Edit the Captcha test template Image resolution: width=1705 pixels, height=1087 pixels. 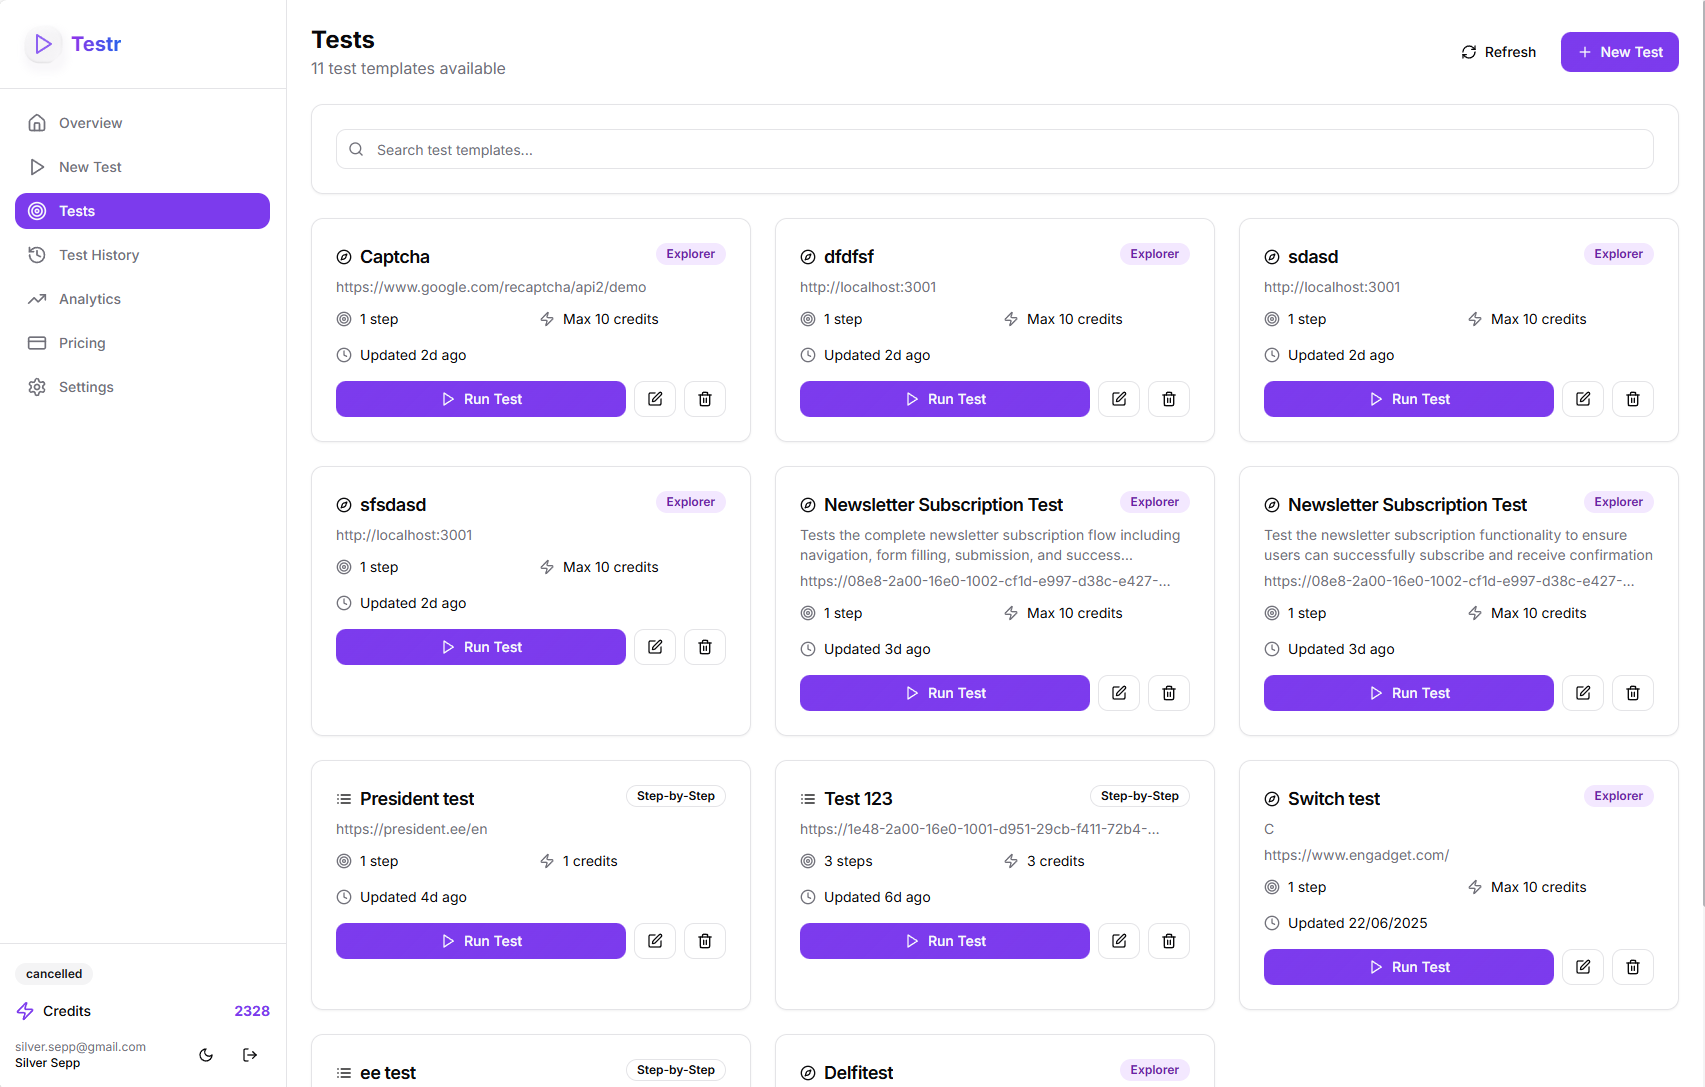(x=655, y=399)
